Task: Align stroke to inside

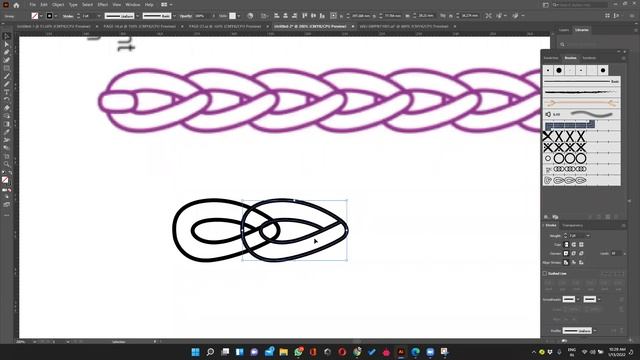Action: coord(573,262)
